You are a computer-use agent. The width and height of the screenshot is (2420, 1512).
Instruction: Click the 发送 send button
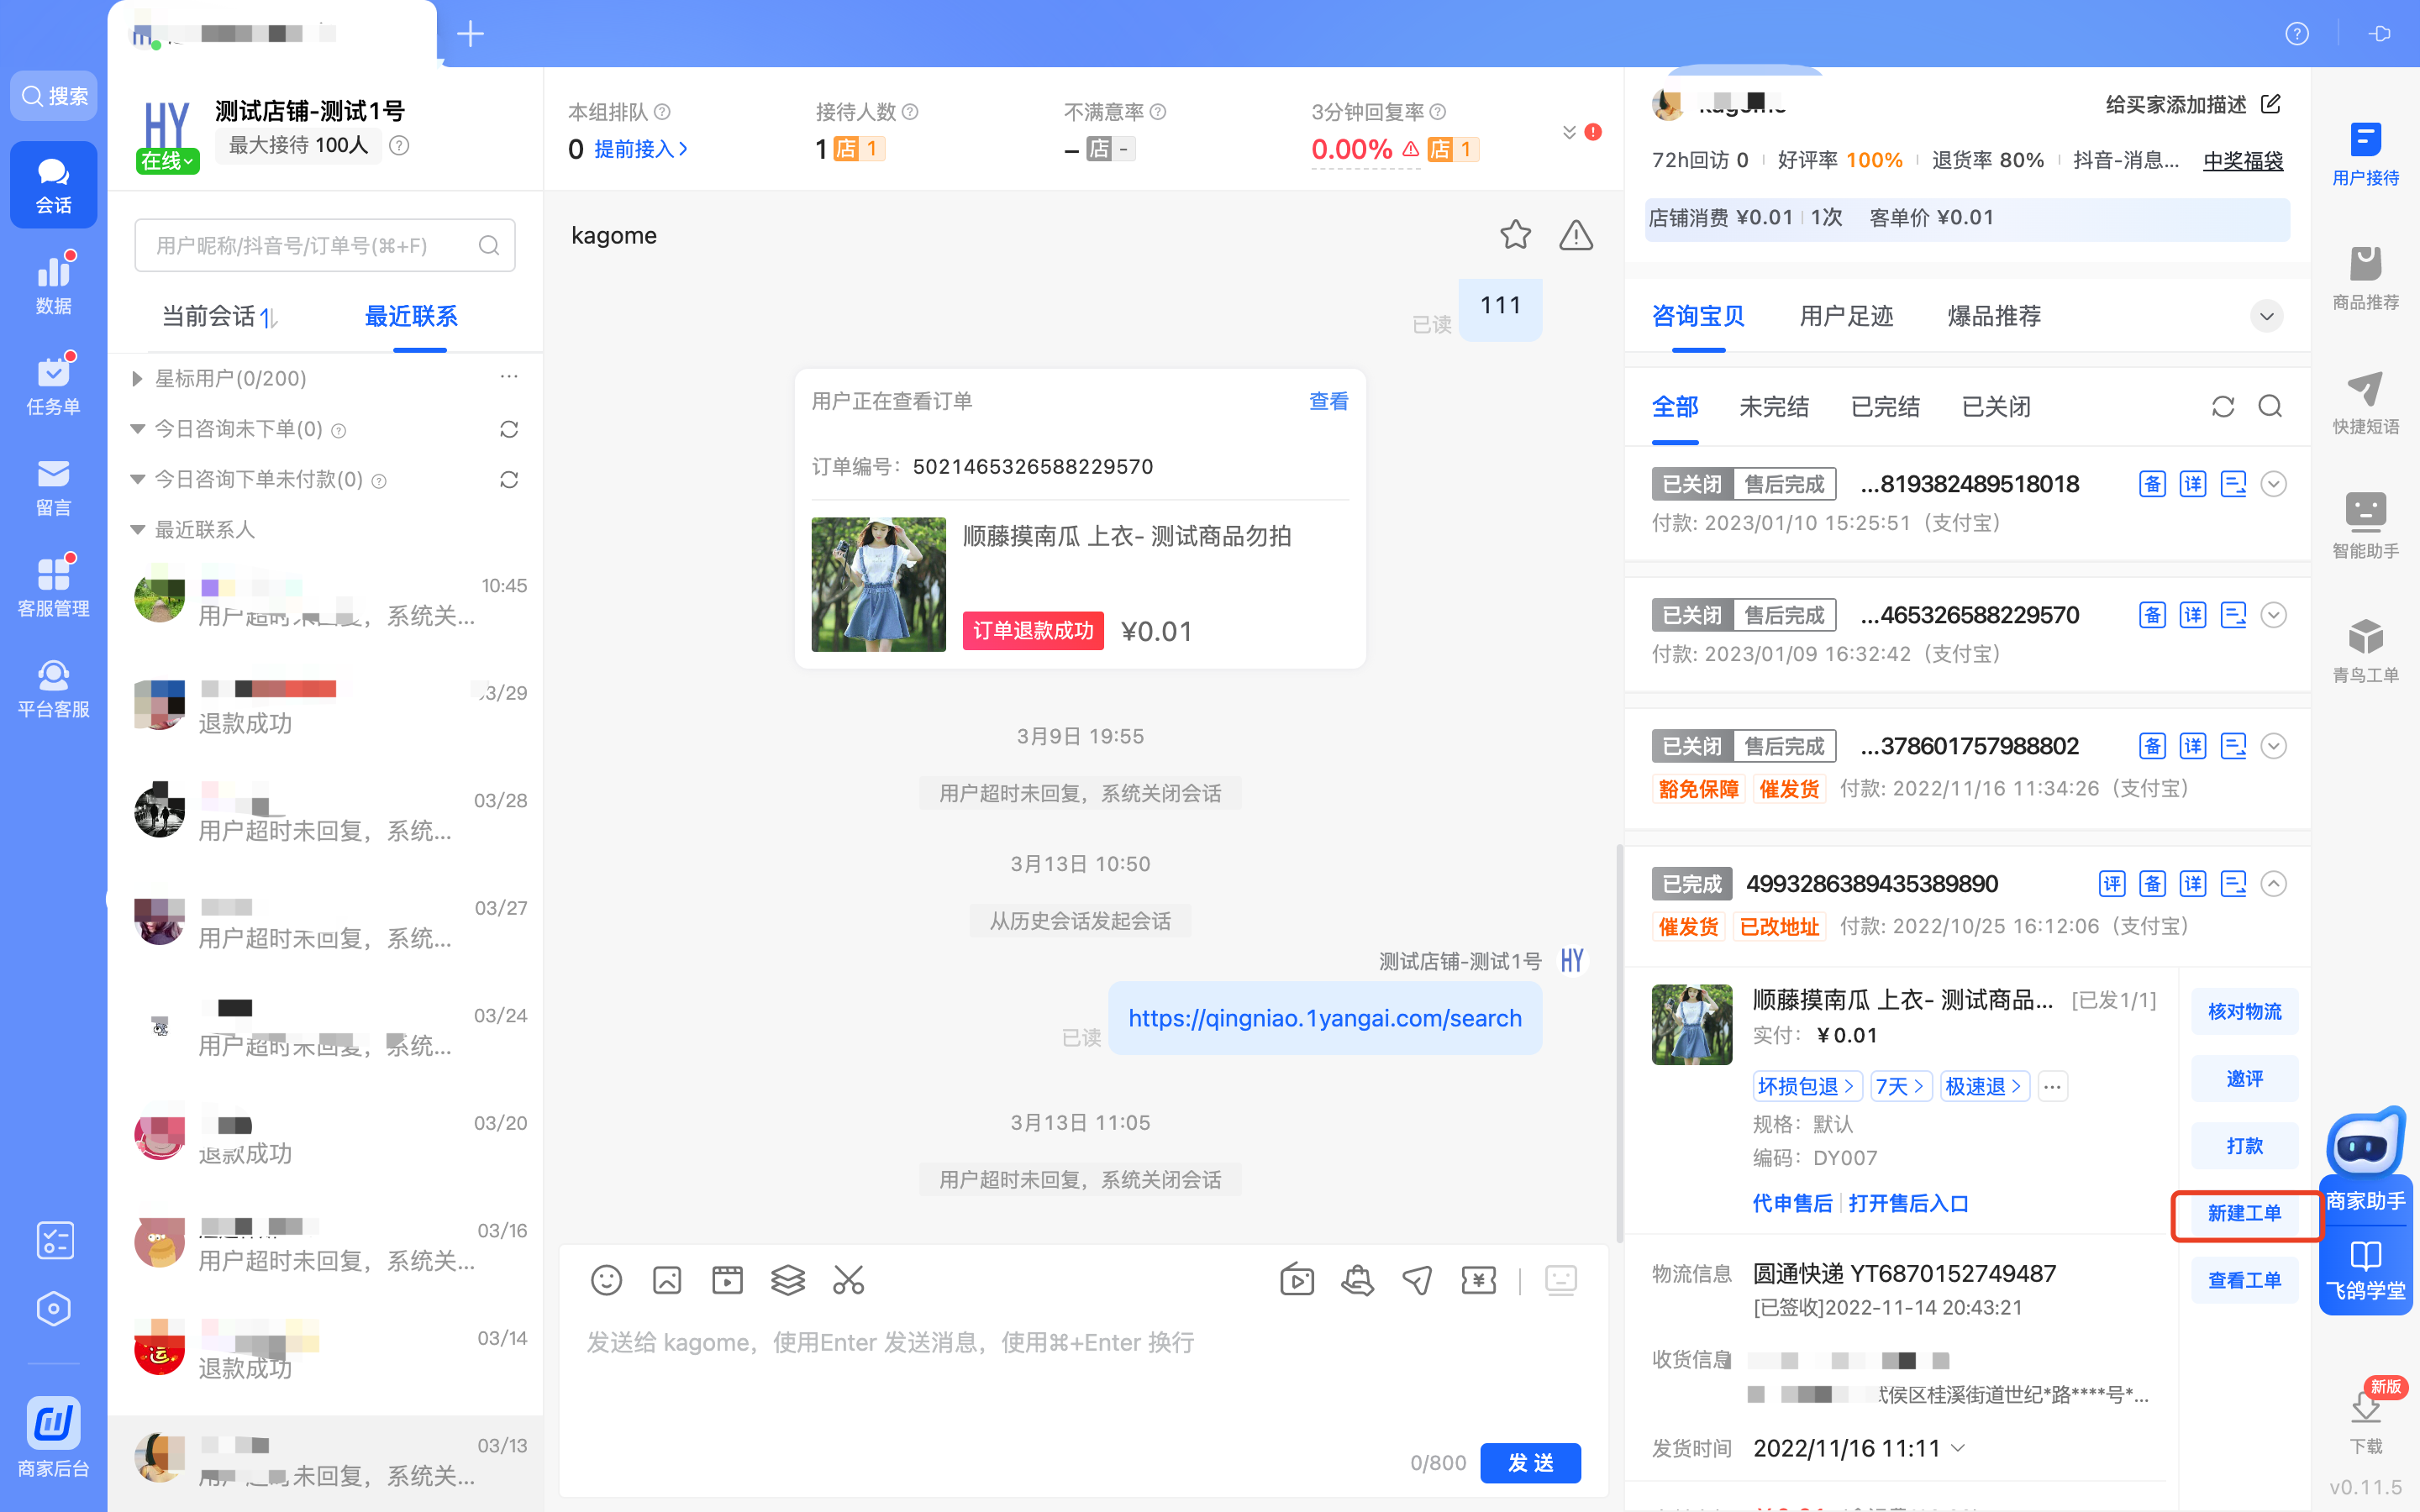(x=1530, y=1463)
